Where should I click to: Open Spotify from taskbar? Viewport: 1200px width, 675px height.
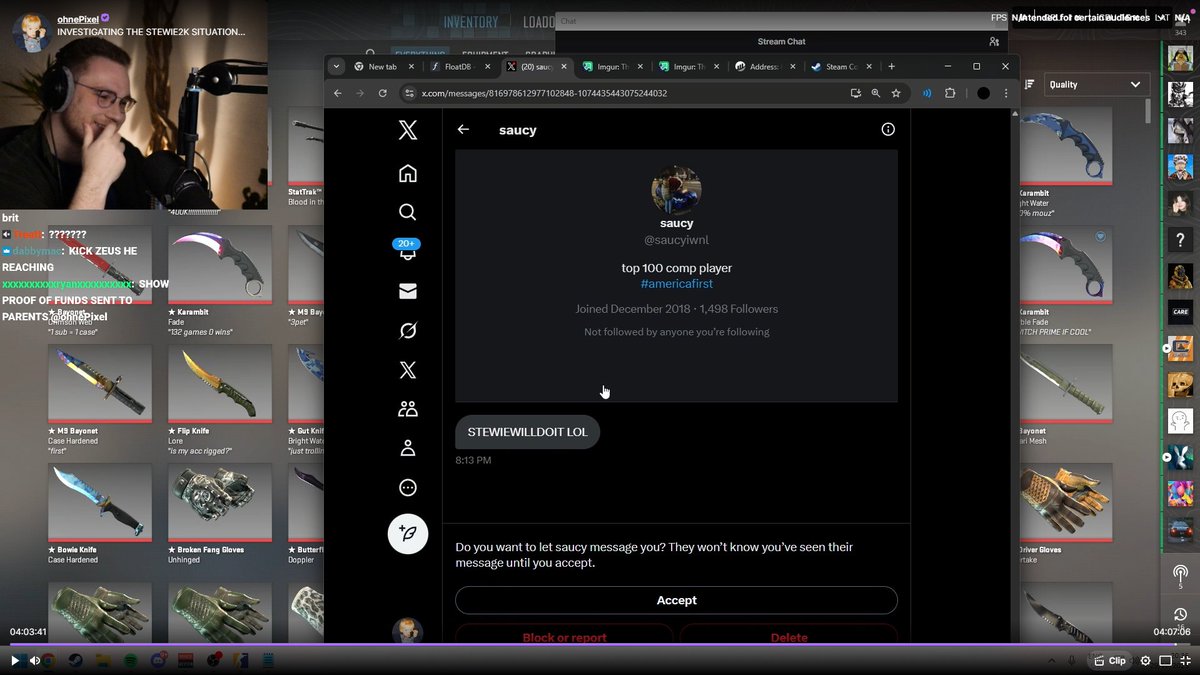point(130,661)
